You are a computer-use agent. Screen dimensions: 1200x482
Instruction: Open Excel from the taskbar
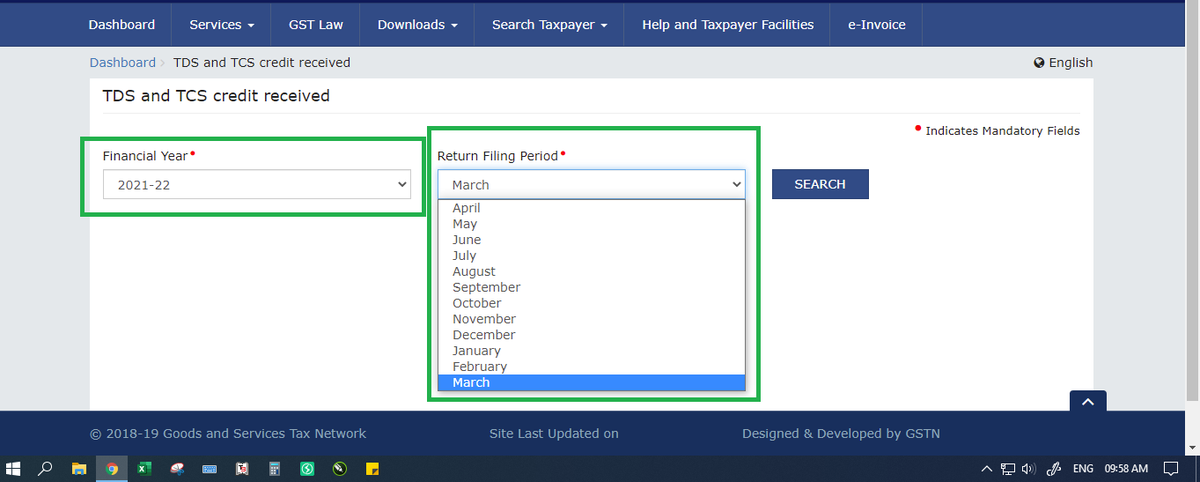[x=144, y=468]
